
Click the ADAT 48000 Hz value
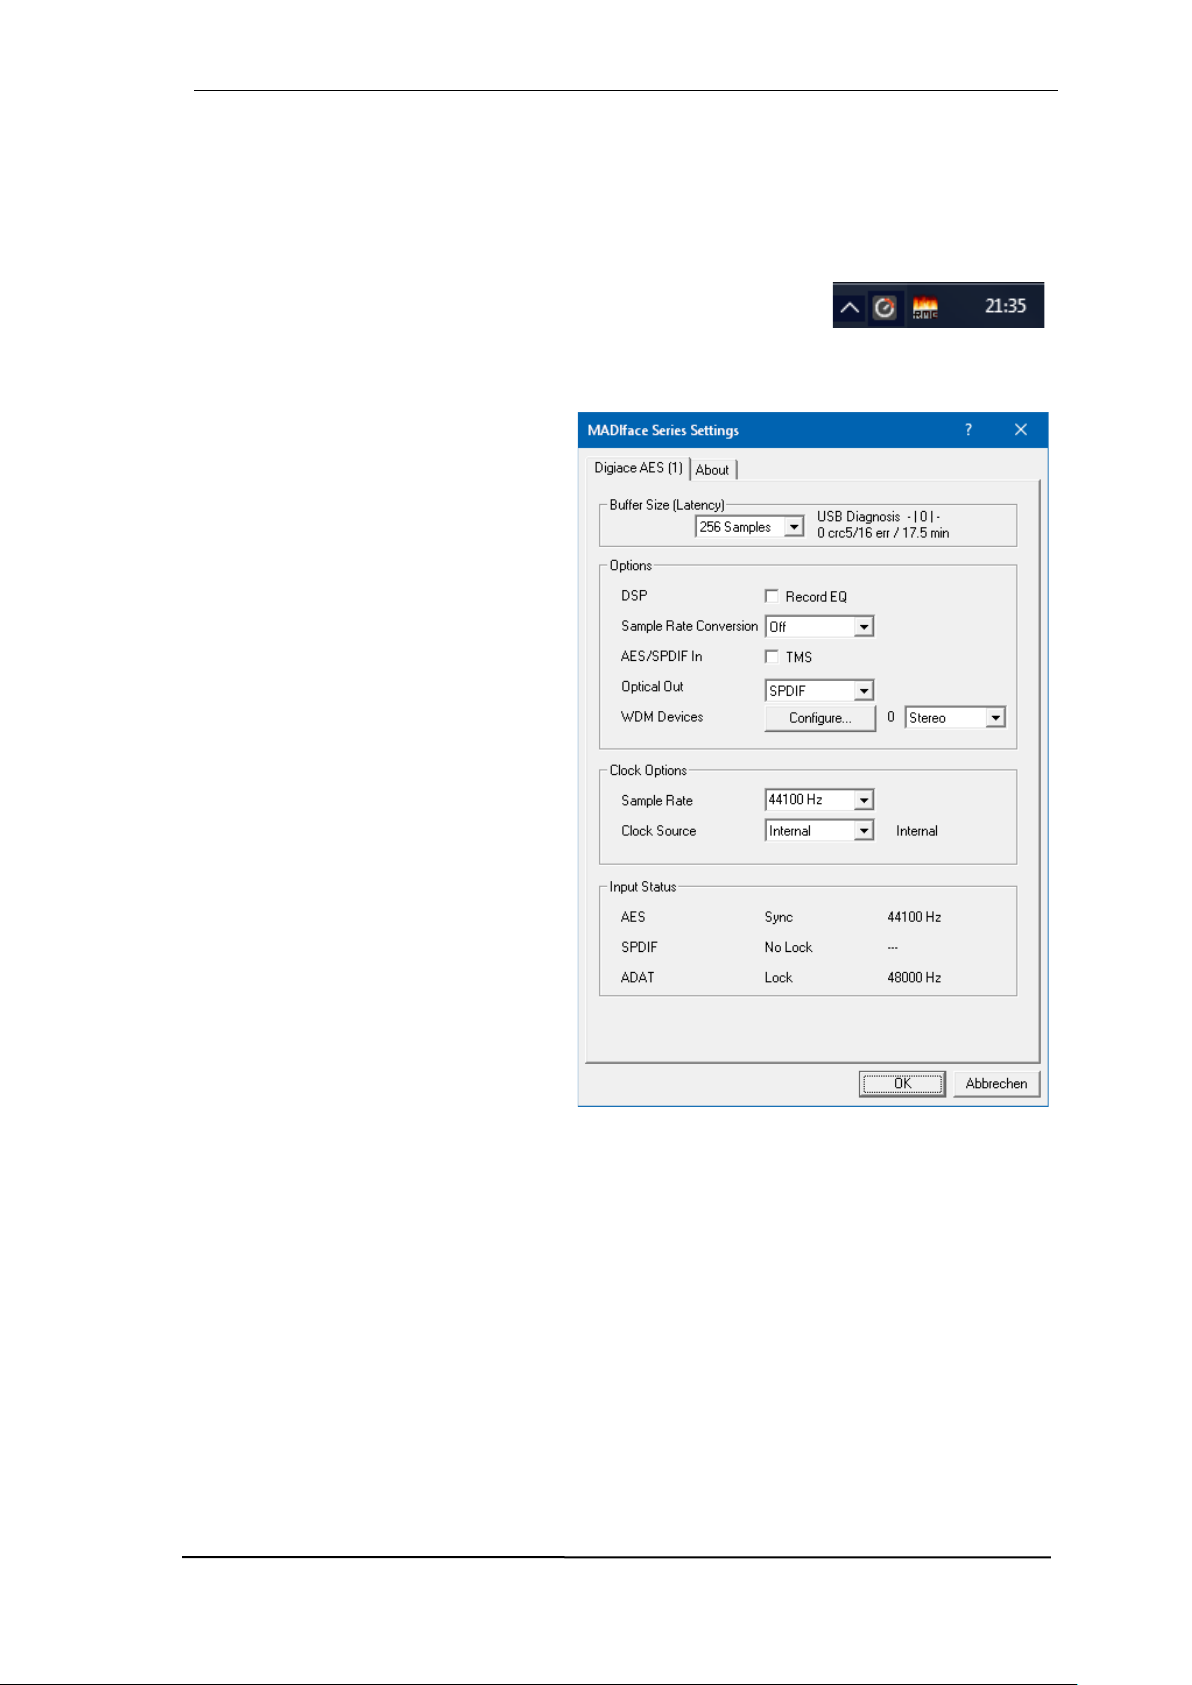point(914,978)
